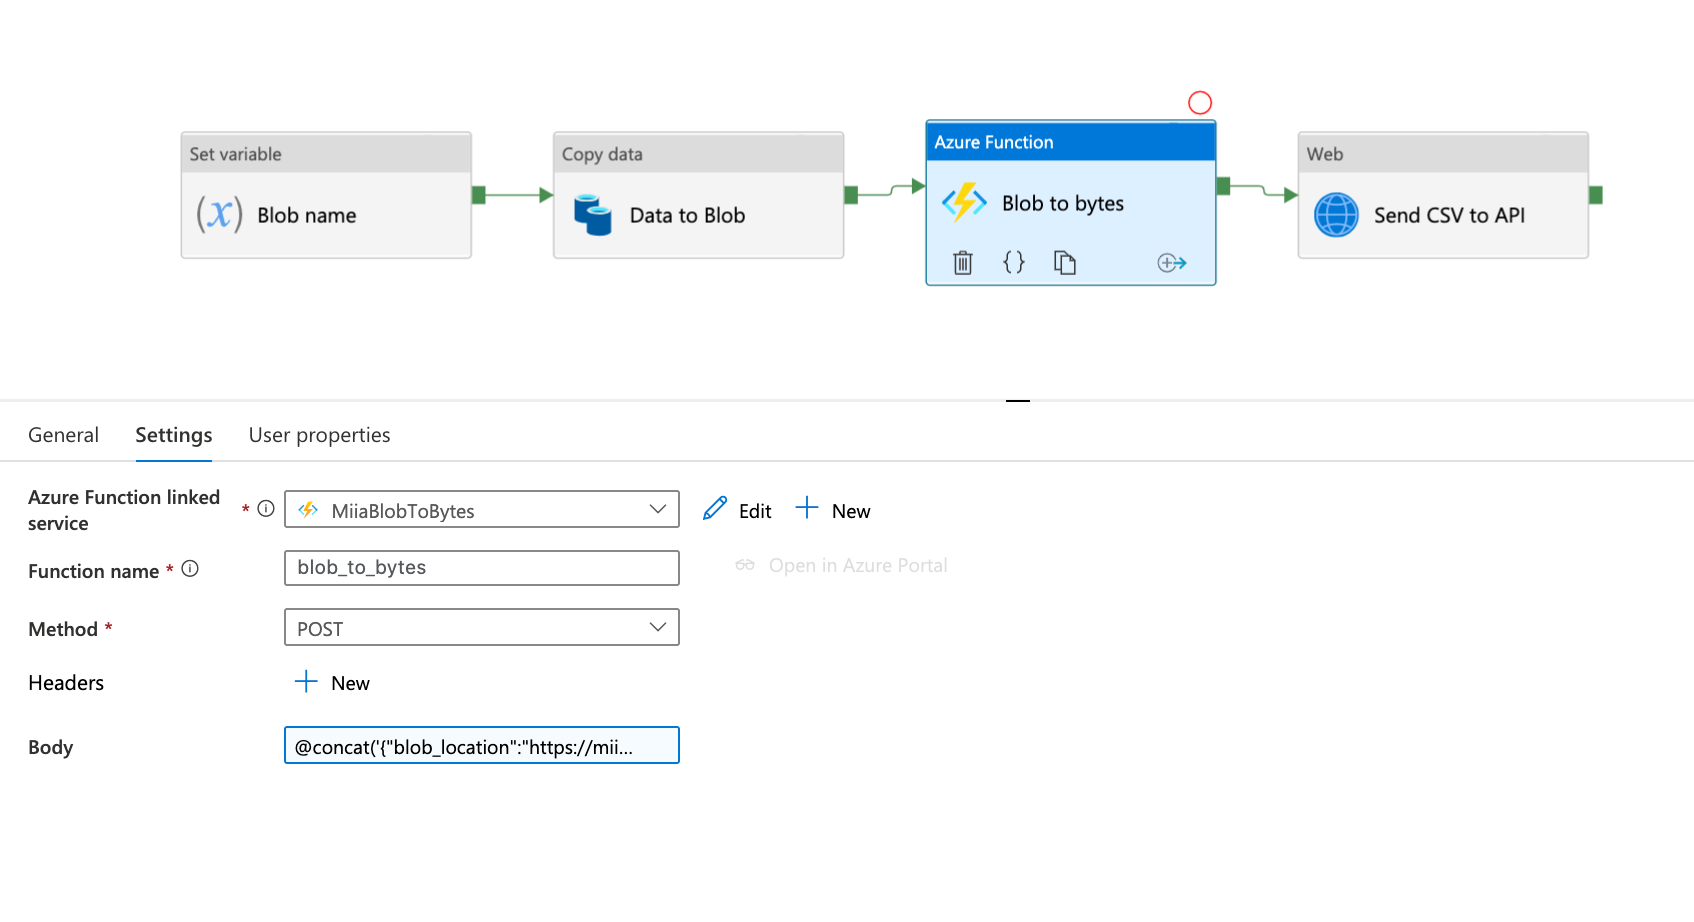
Task: Switch to the General tab
Action: point(63,435)
